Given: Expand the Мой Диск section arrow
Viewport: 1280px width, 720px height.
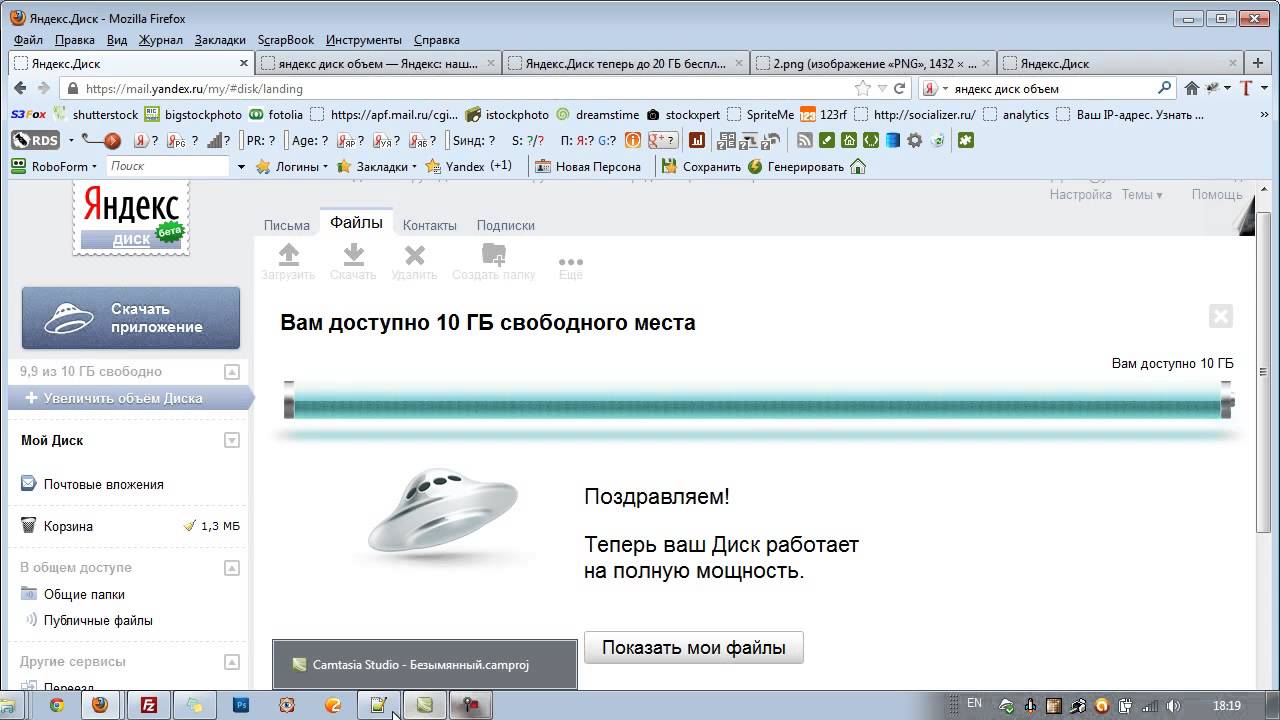Looking at the screenshot, I should [x=232, y=440].
